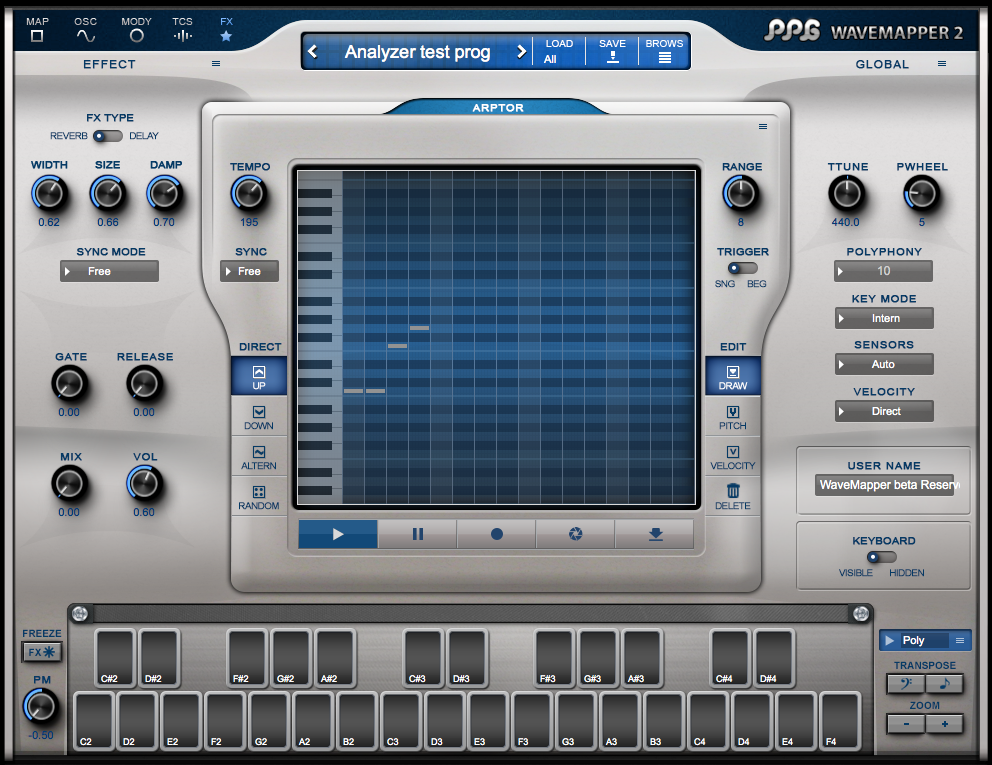Click the PWHEEL knob

point(921,194)
